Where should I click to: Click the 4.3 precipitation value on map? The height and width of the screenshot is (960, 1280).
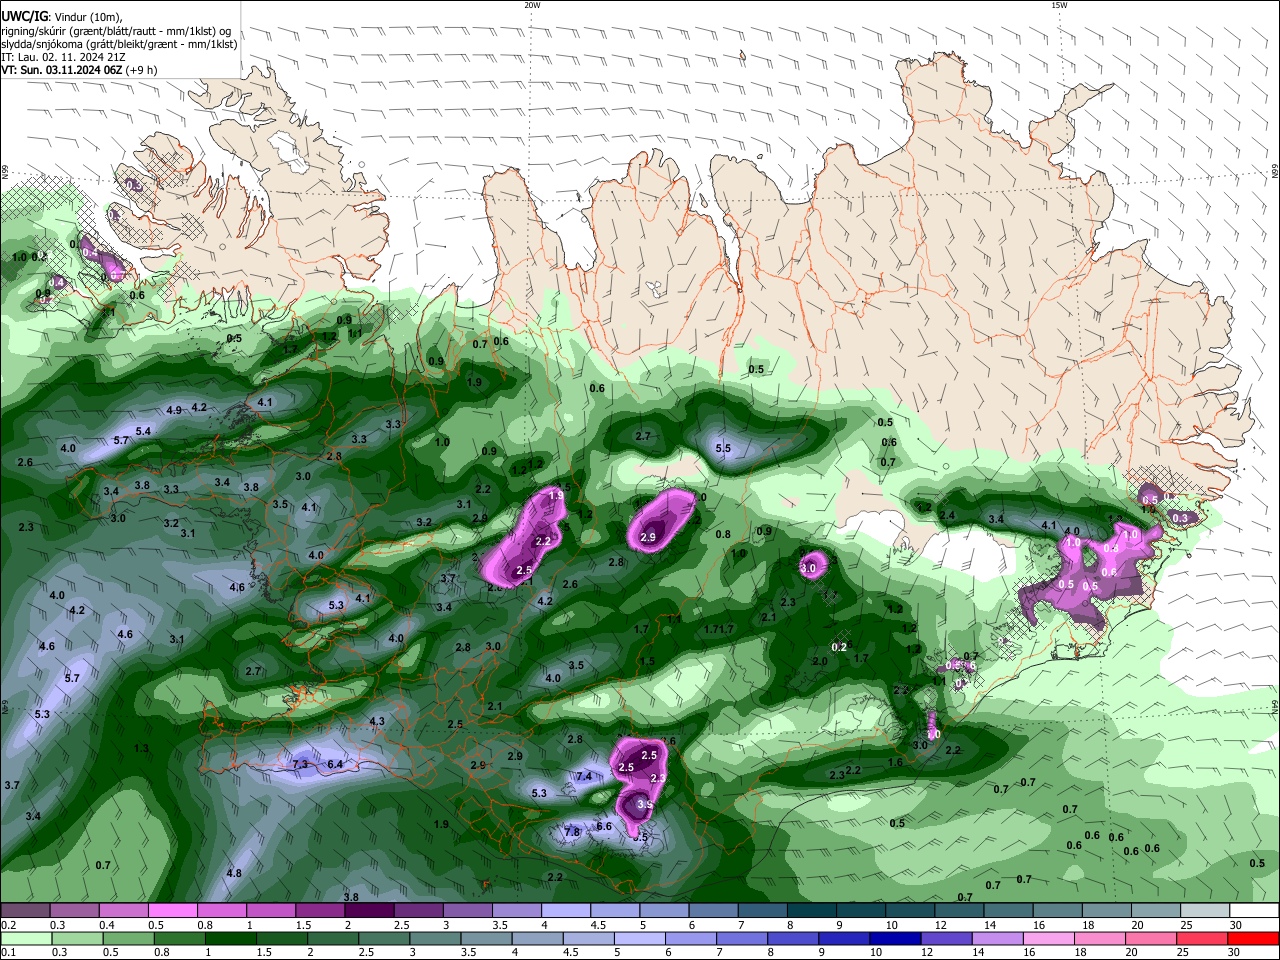(377, 721)
